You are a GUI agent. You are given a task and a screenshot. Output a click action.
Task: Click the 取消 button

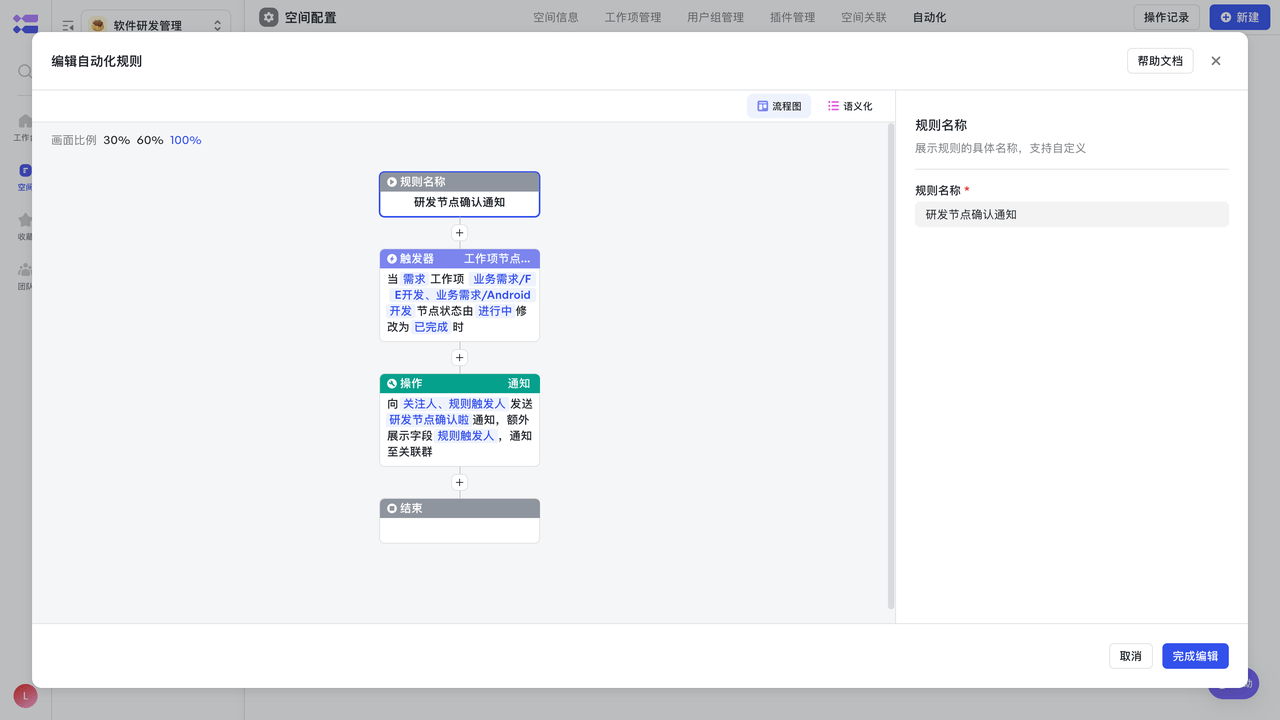pos(1131,656)
